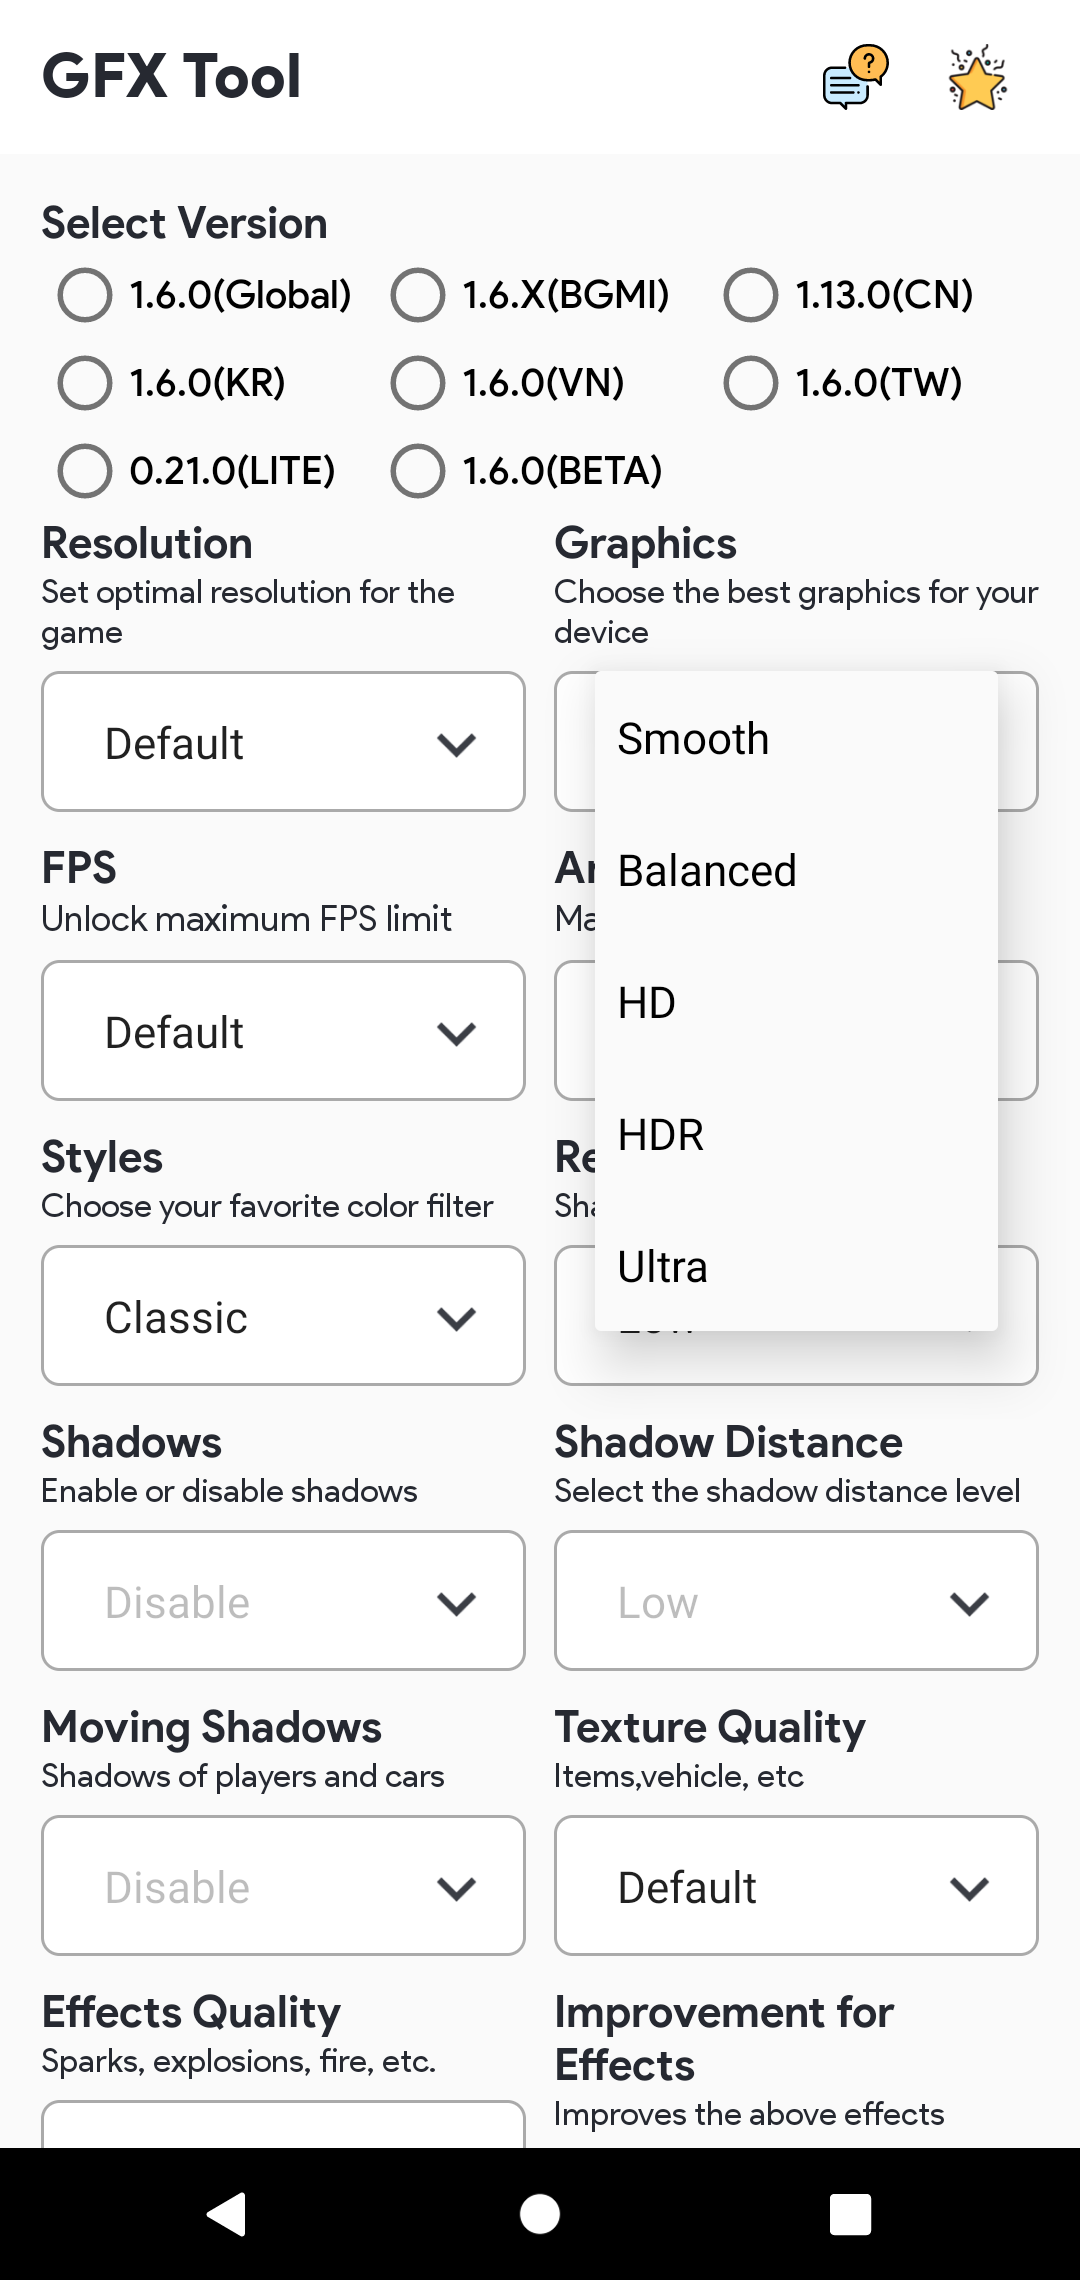
Task: Open the help chat icon
Action: [854, 77]
